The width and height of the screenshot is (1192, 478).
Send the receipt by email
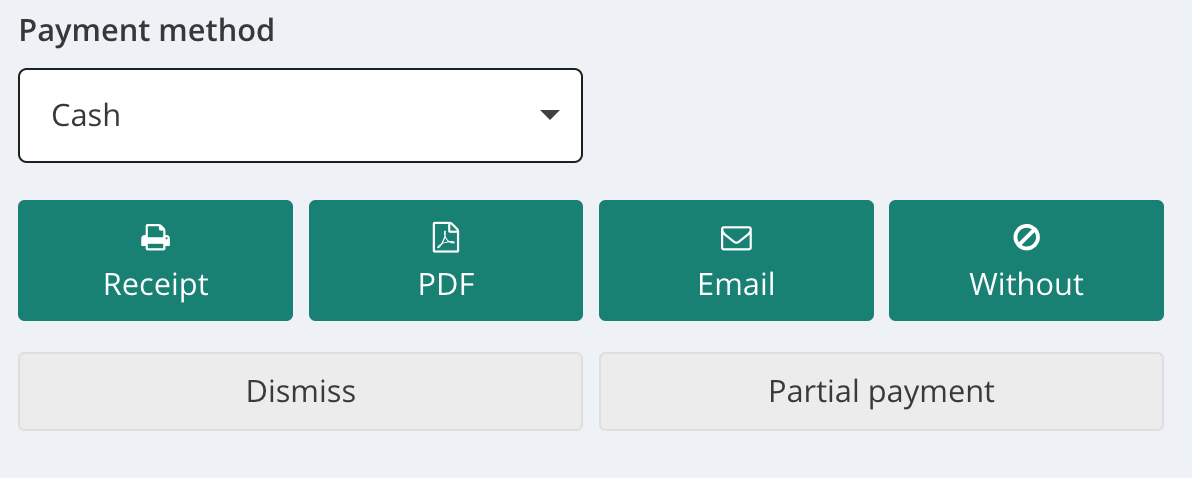[736, 261]
